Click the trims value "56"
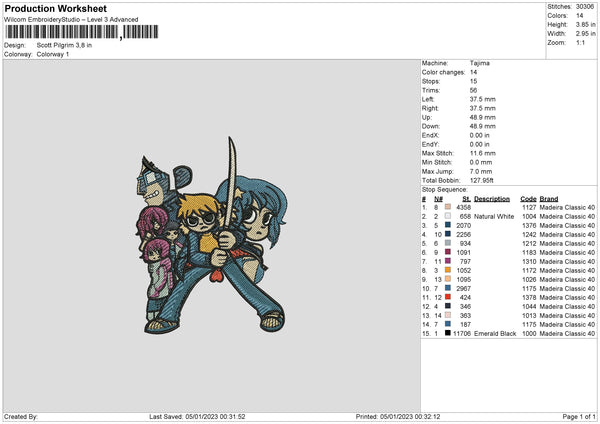 (473, 90)
